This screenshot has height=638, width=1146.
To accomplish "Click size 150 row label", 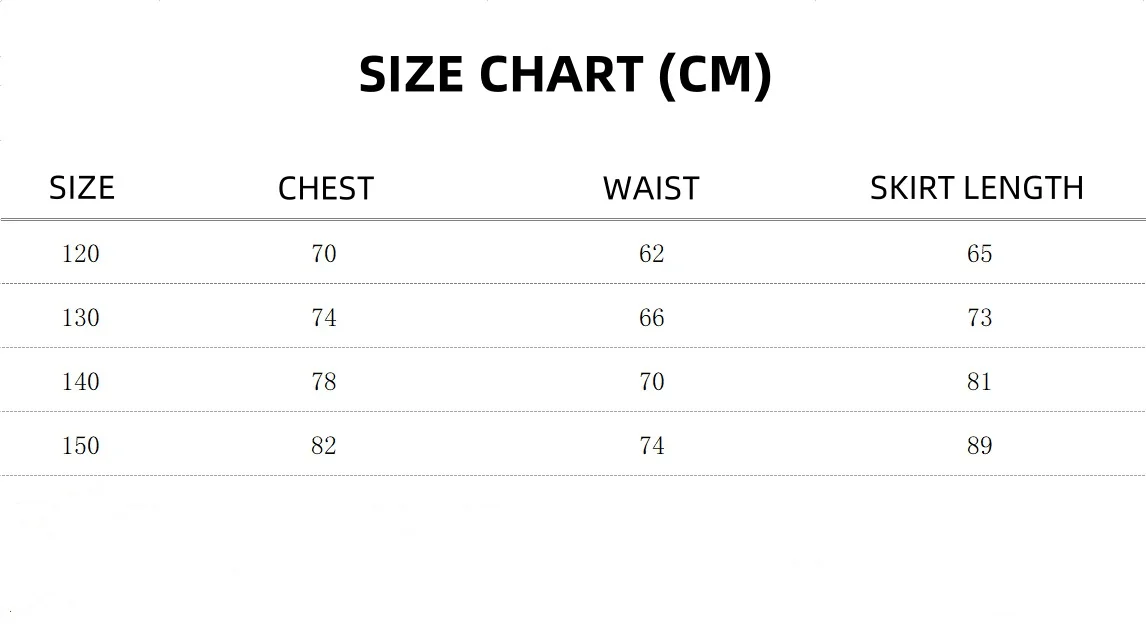I will tap(80, 445).
